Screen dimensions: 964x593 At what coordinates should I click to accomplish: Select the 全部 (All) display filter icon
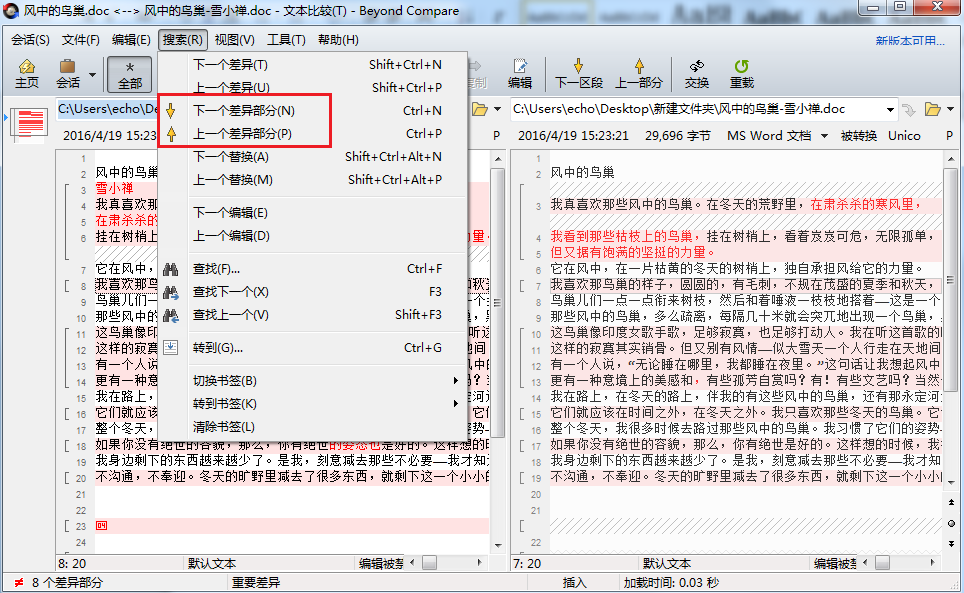127,73
